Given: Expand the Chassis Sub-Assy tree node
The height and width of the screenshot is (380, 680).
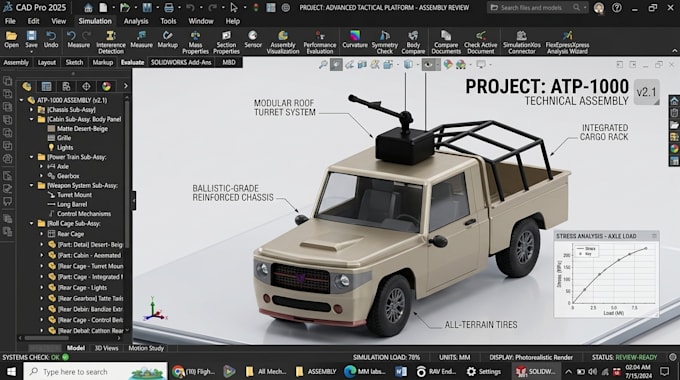Looking at the screenshot, I should [x=32, y=110].
